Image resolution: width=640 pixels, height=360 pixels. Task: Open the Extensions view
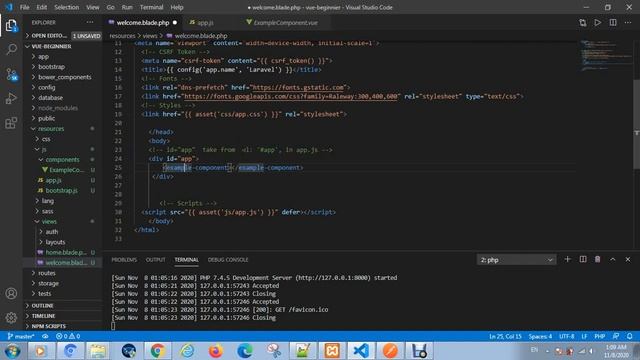click(x=11, y=123)
